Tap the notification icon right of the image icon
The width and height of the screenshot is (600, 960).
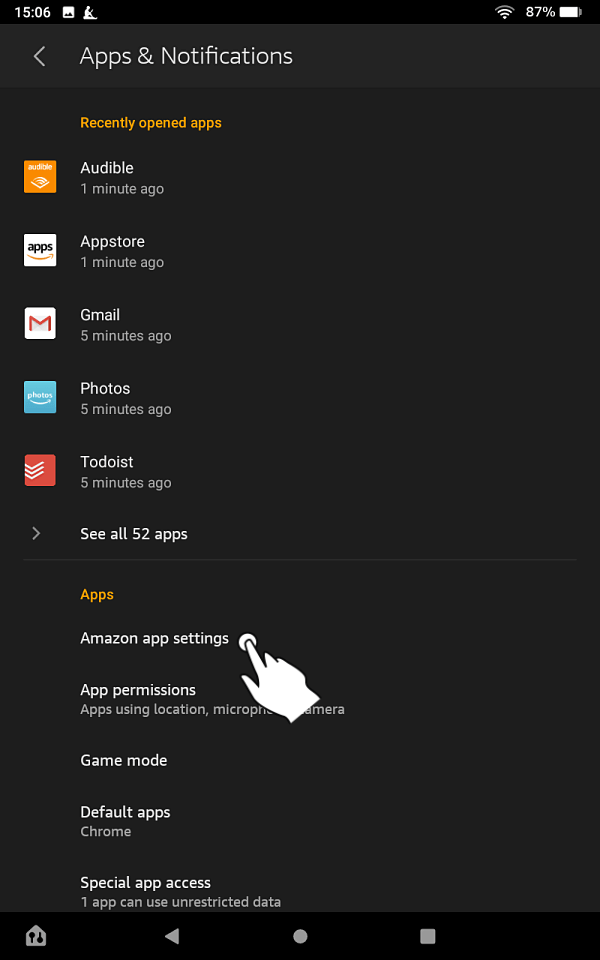[x=89, y=12]
